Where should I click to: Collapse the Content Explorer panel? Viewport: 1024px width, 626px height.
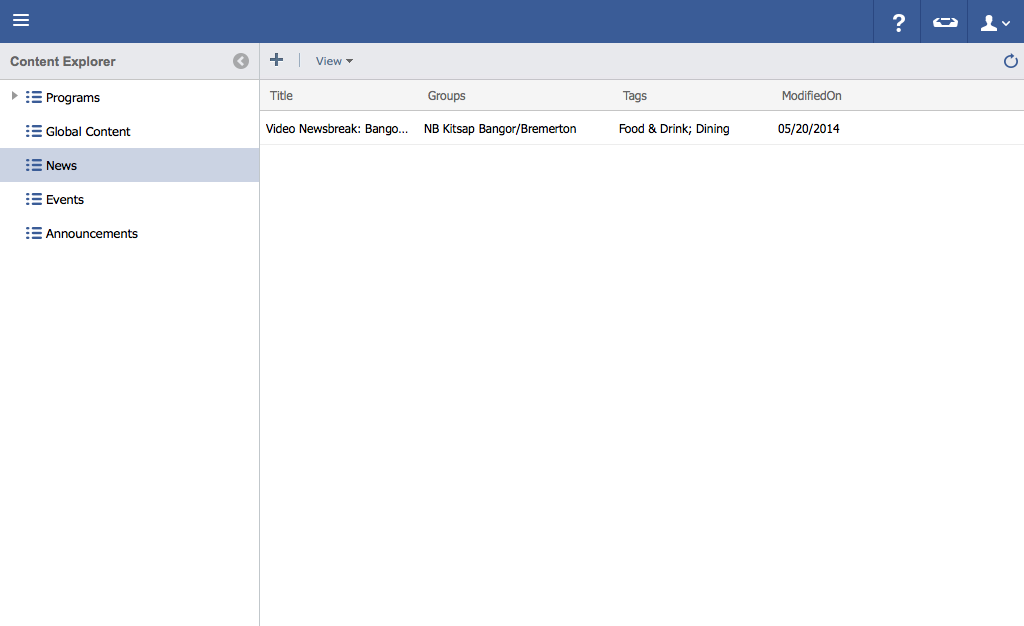pyautogui.click(x=241, y=61)
